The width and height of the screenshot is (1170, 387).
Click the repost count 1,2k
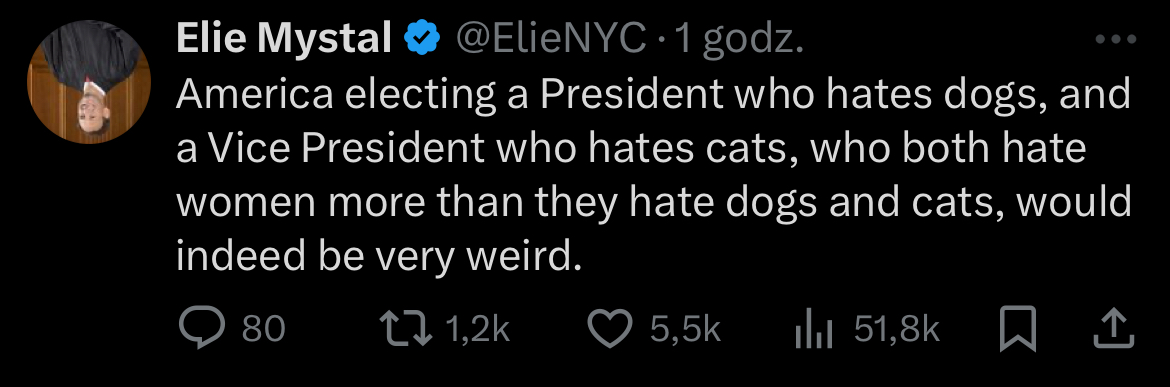[x=478, y=329]
